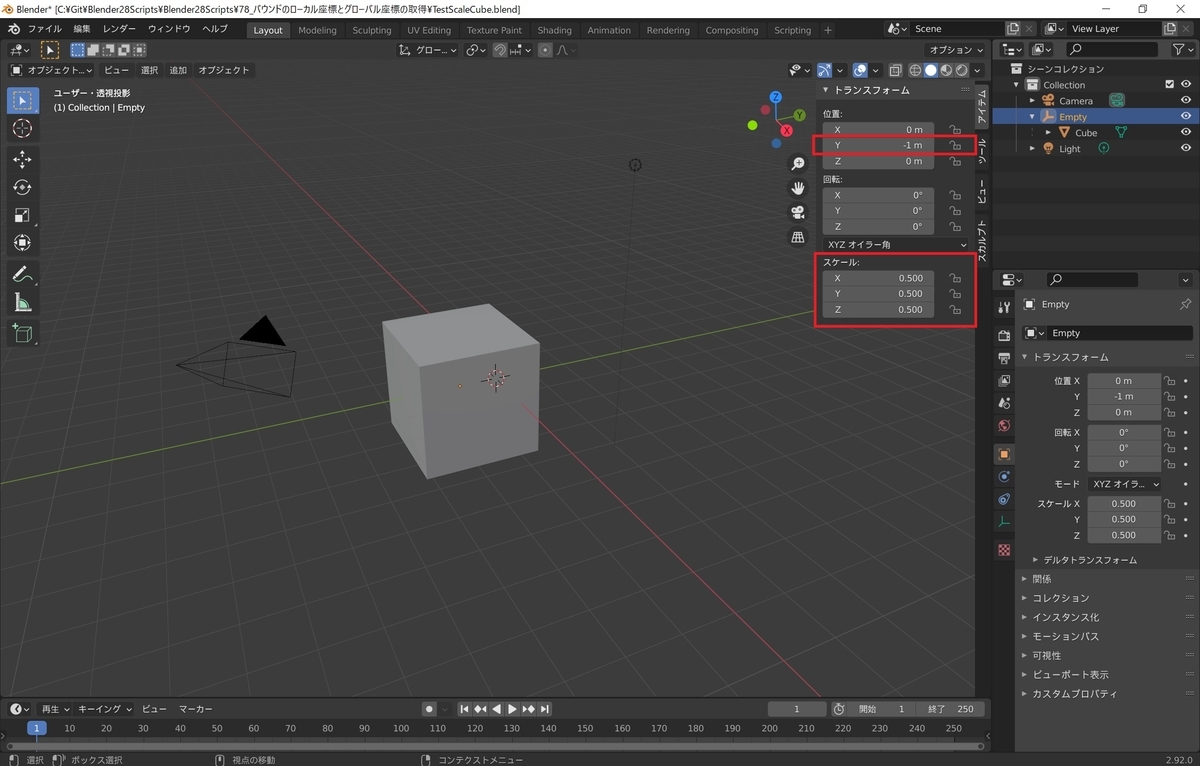The height and width of the screenshot is (766, 1200).
Task: Switch perspective/orthographic grid icon
Action: [798, 237]
